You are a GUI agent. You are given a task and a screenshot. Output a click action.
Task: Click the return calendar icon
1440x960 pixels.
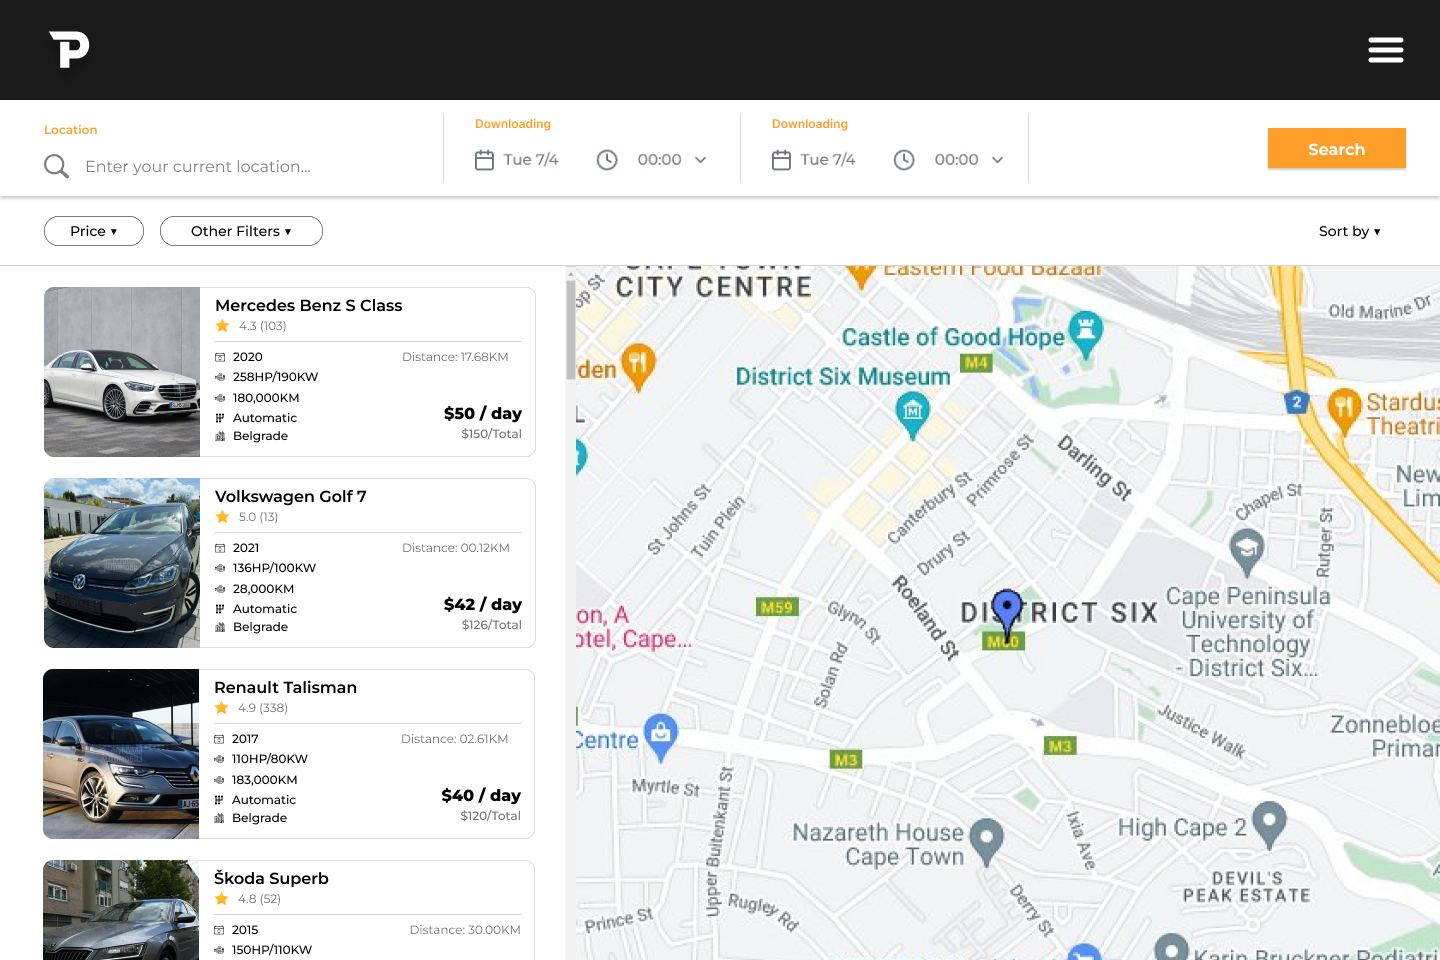click(x=781, y=160)
